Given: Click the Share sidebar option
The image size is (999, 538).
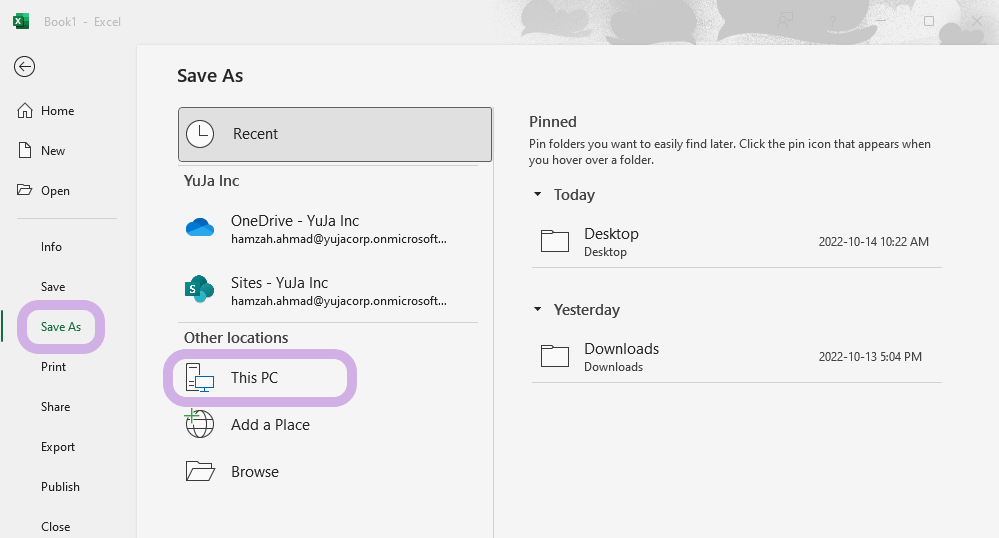Looking at the screenshot, I should [x=55, y=407].
